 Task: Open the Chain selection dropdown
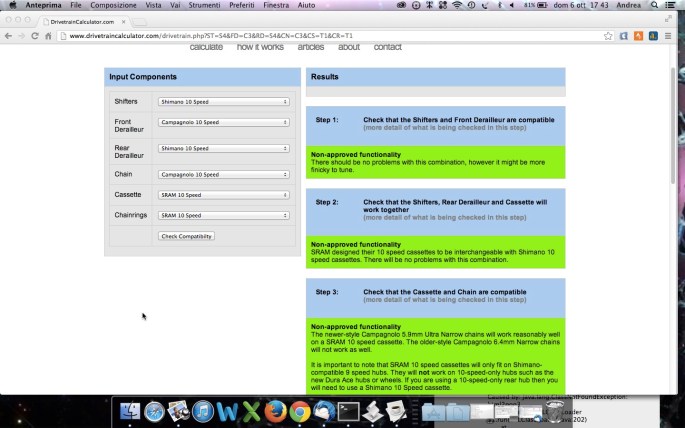(x=224, y=174)
